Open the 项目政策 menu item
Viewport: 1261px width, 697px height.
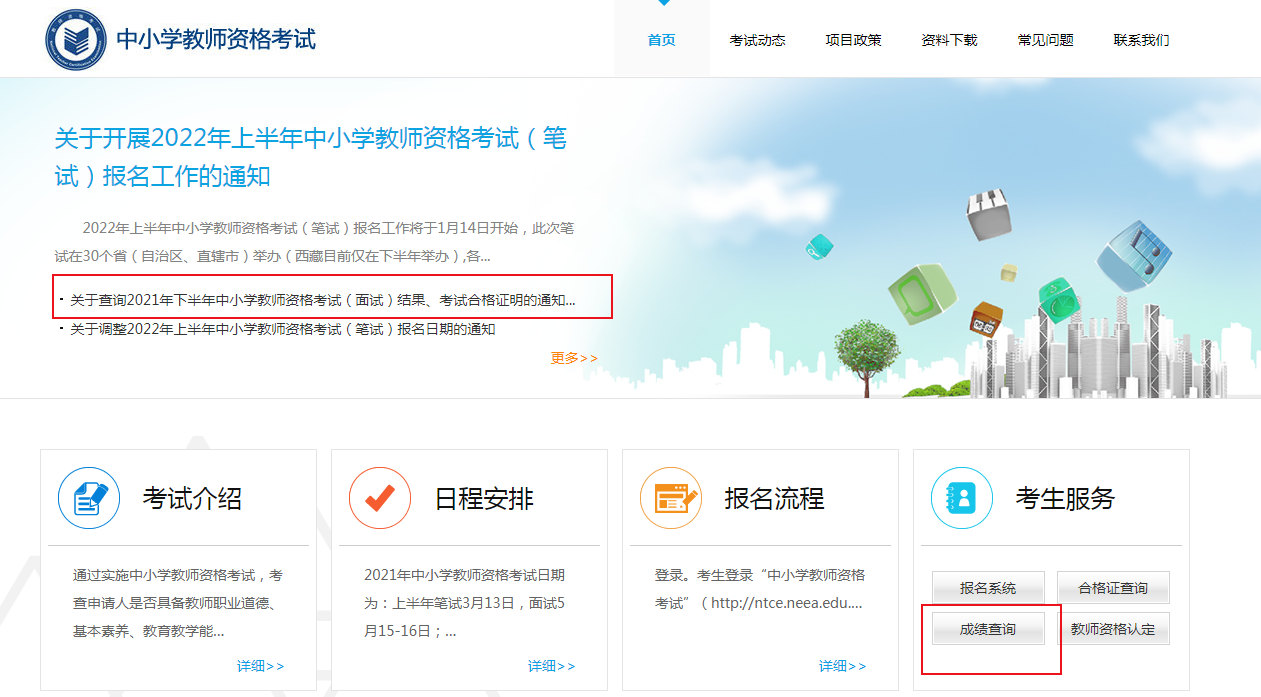click(853, 40)
